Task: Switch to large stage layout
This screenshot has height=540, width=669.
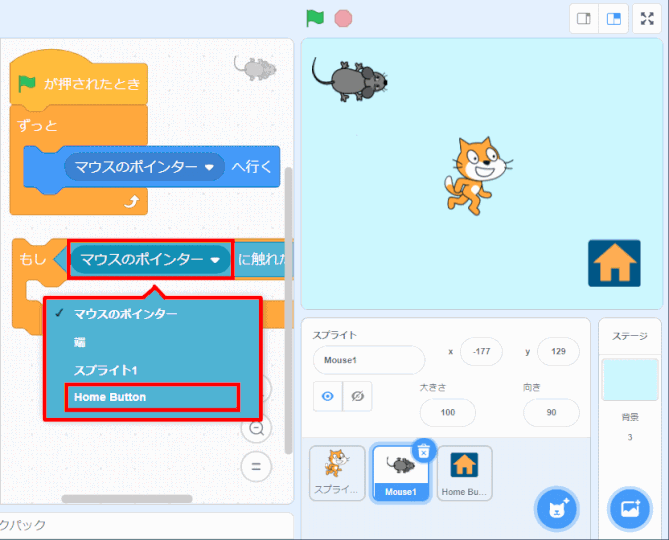Action: (x=614, y=18)
